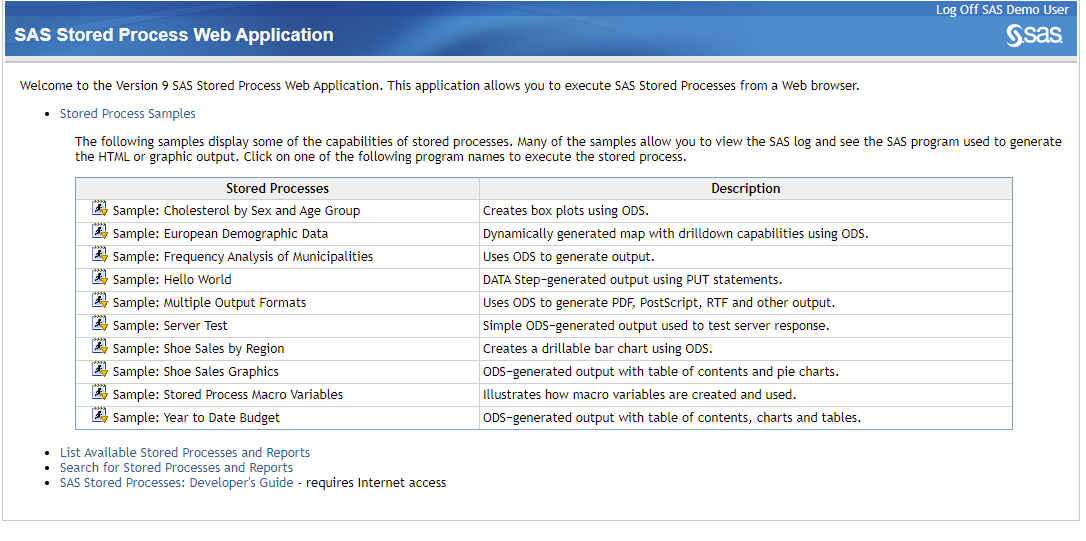Click the icon beside Shoe Sales by Region
The height and width of the screenshot is (541, 1086).
[x=99, y=347]
